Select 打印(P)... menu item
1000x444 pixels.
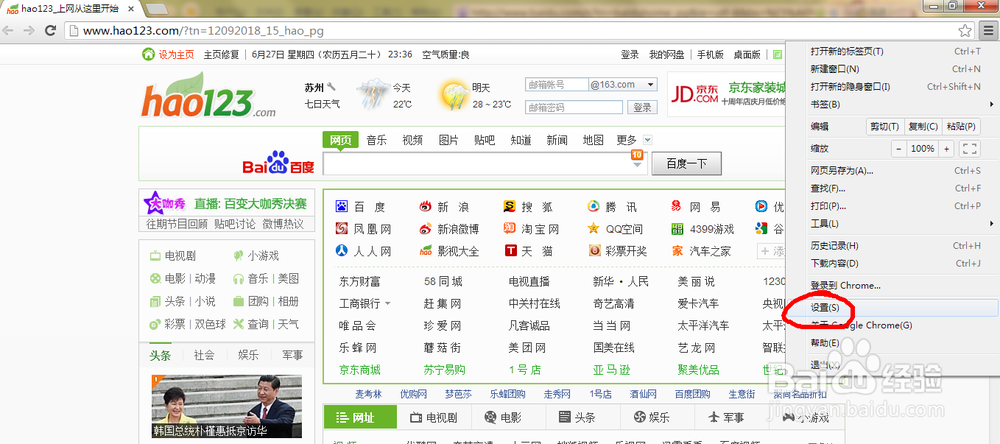click(892, 206)
